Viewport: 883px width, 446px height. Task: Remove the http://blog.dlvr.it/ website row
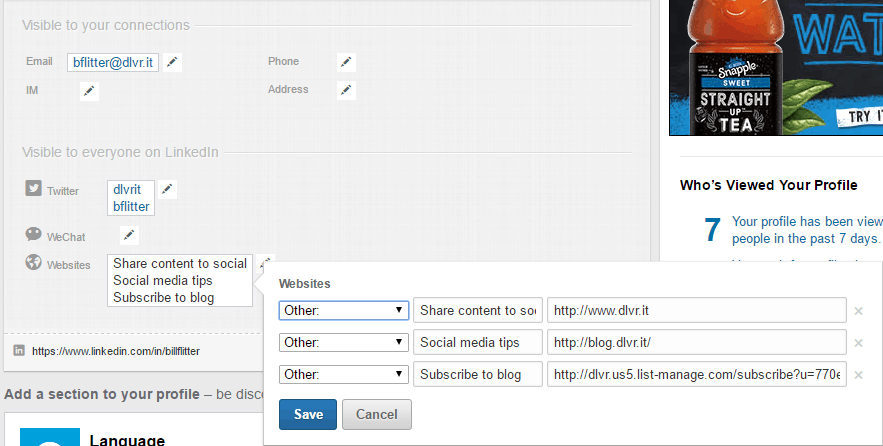click(x=858, y=343)
